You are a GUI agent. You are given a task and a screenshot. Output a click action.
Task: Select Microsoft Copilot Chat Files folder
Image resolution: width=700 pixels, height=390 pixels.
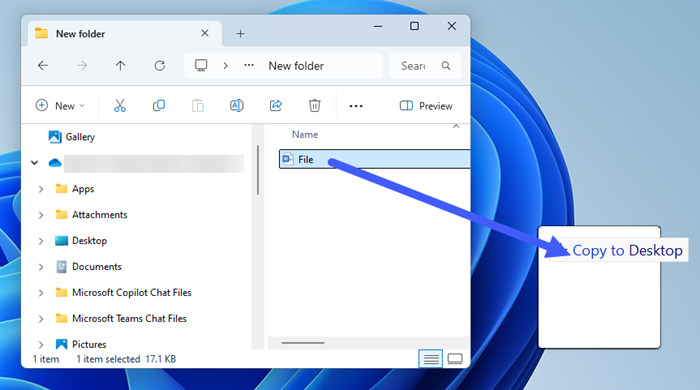[132, 292]
